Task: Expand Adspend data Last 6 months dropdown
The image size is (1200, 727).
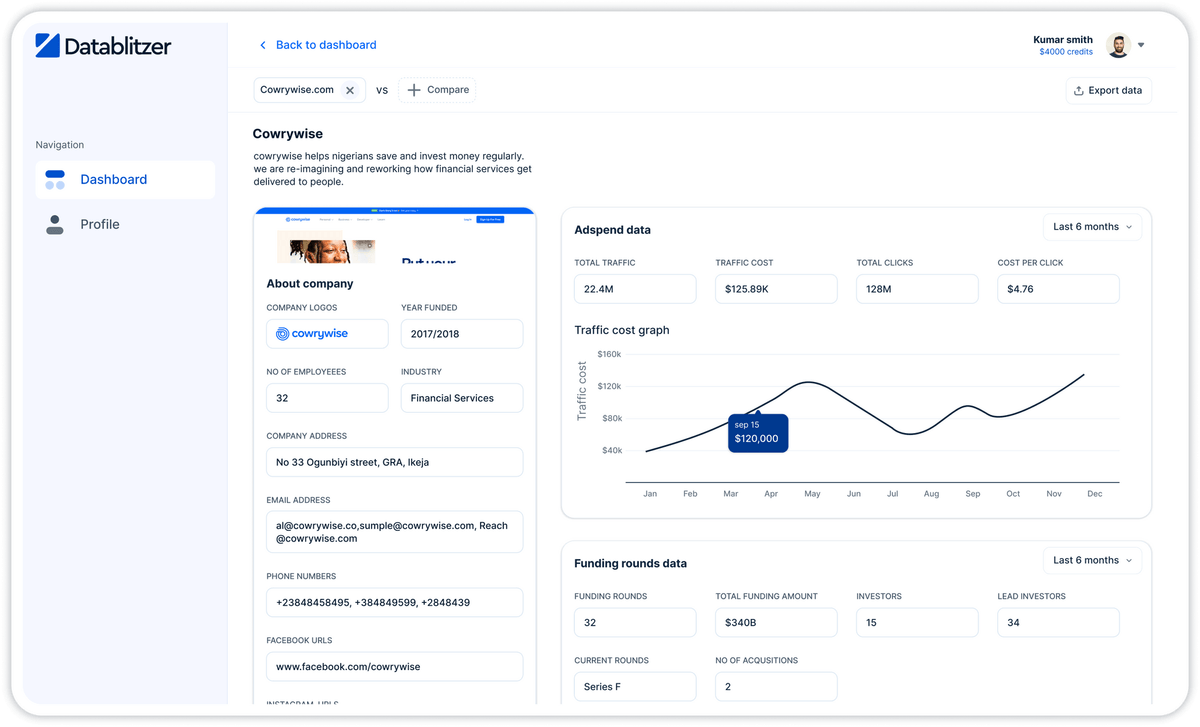Action: 1092,227
